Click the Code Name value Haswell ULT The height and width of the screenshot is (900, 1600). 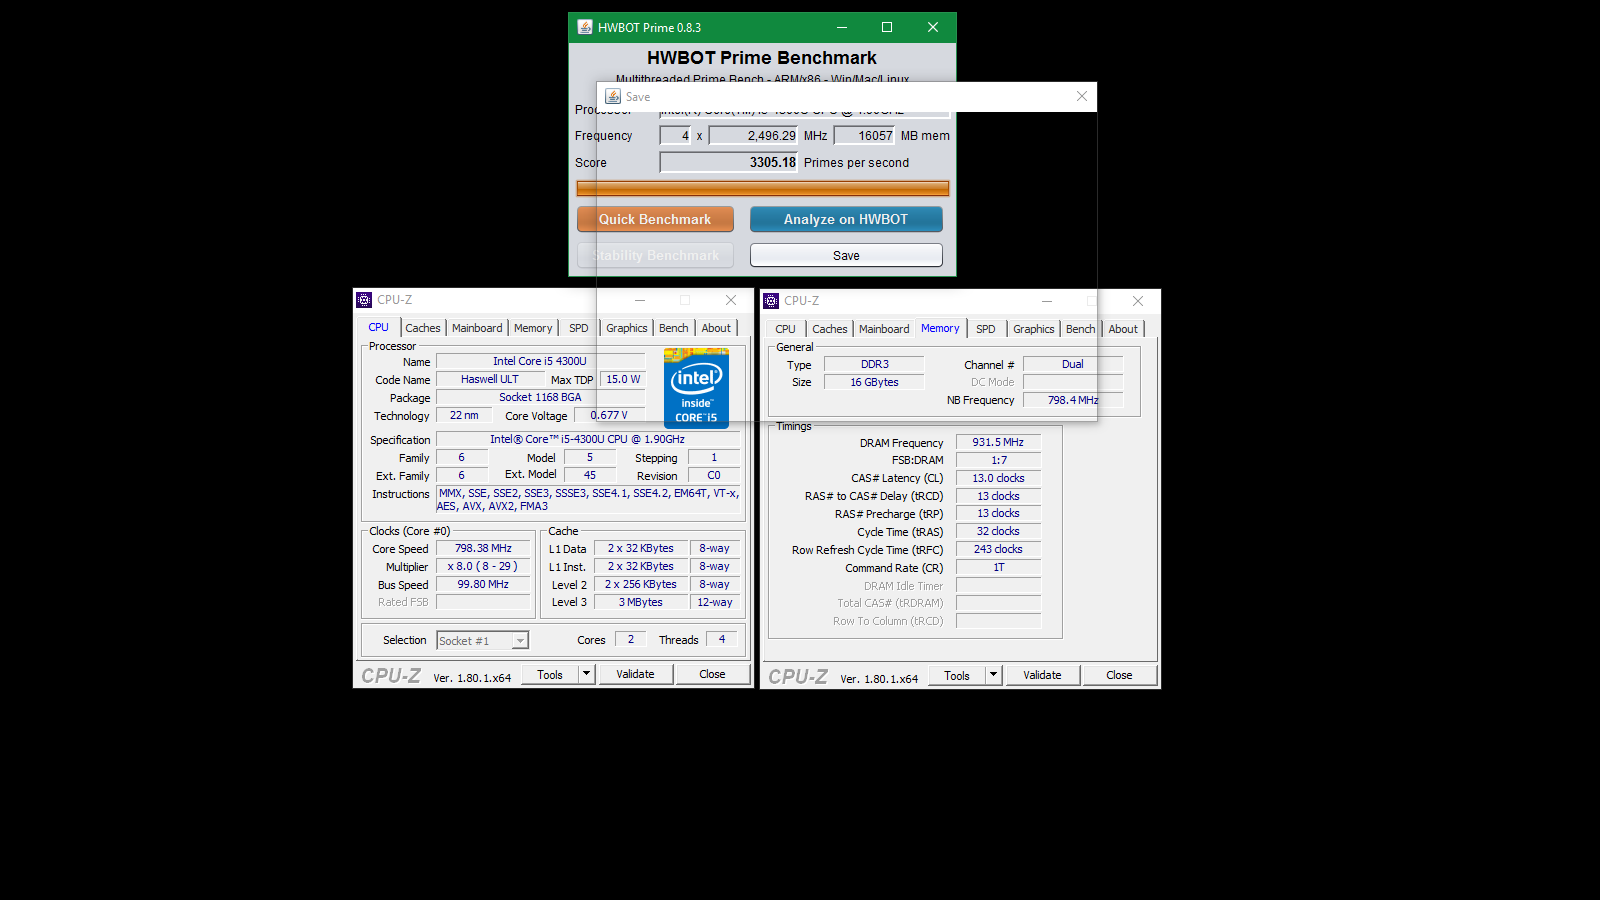click(490, 379)
